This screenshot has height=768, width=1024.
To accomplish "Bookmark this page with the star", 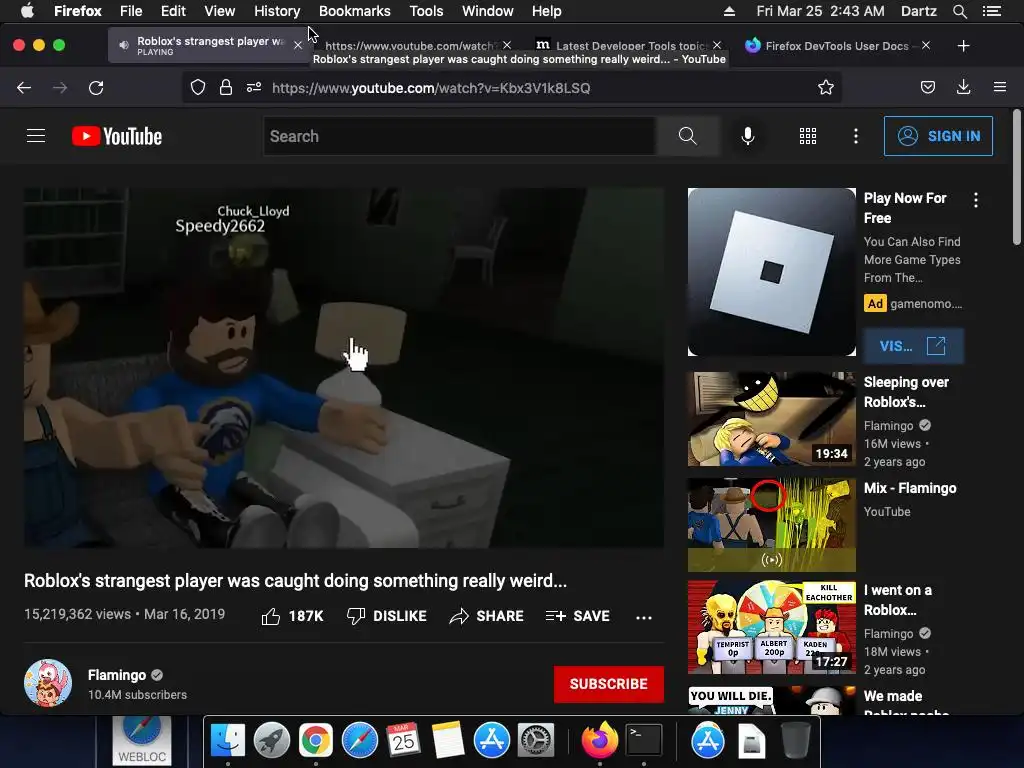I will point(825,88).
